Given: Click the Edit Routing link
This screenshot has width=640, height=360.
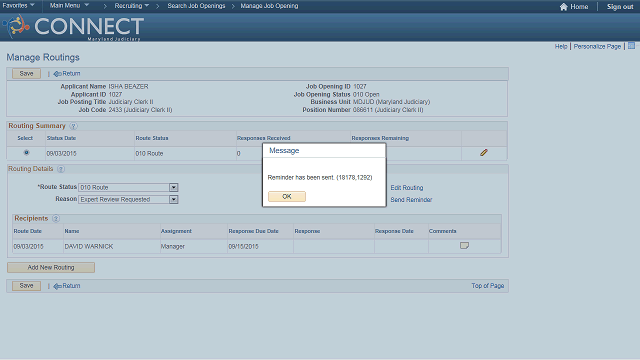Looking at the screenshot, I should tap(407, 188).
